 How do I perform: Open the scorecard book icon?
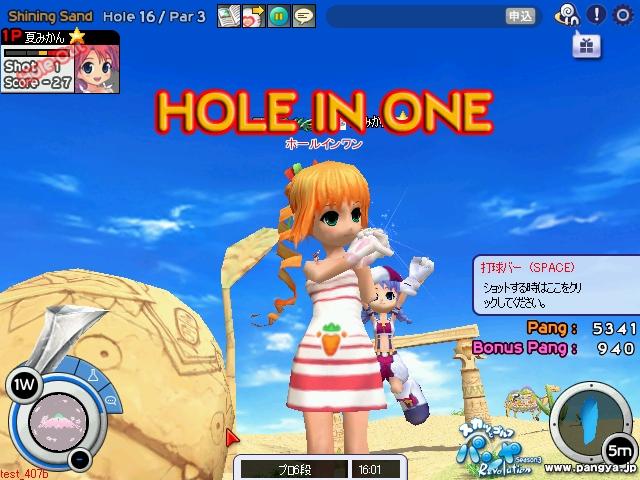tap(229, 16)
